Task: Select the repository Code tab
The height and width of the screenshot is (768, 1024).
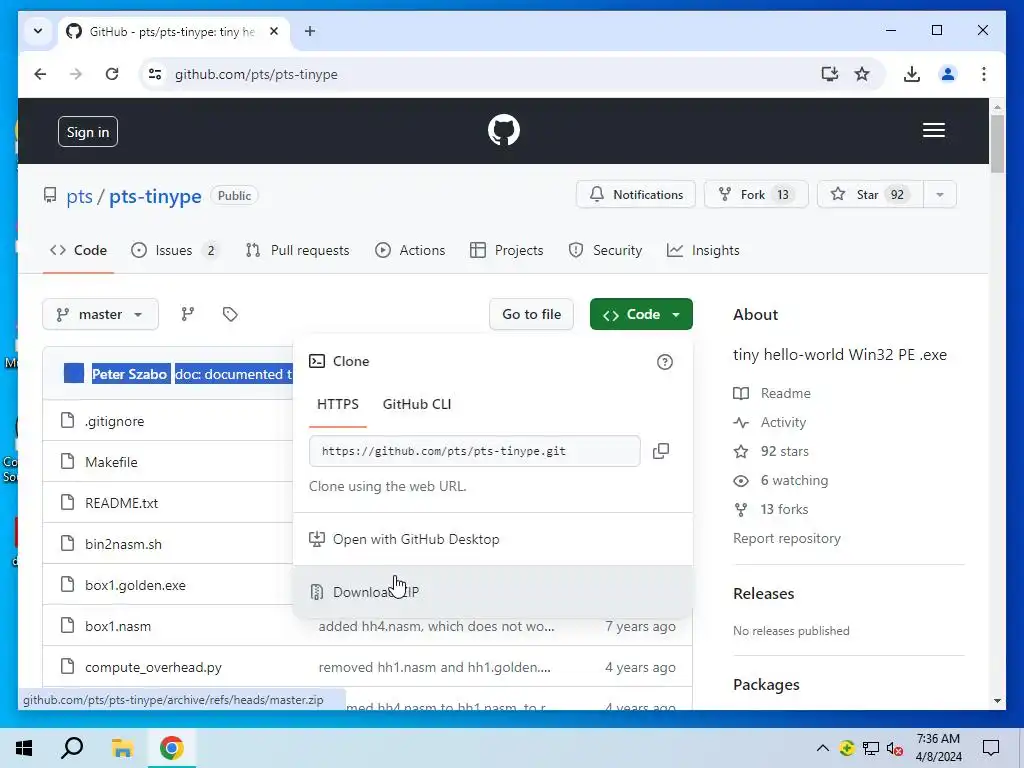Action: tap(78, 250)
